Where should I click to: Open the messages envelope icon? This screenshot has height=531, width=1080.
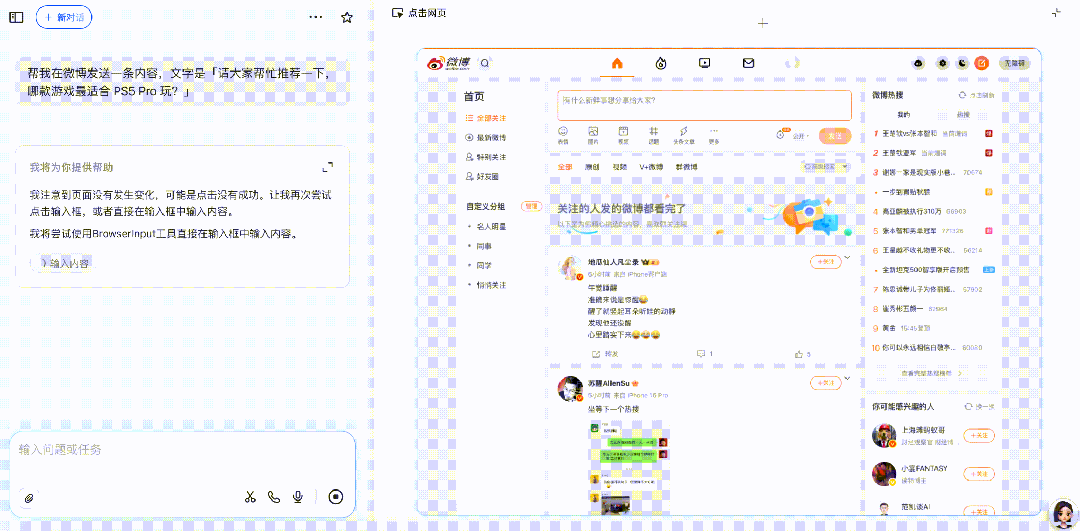[x=748, y=63]
